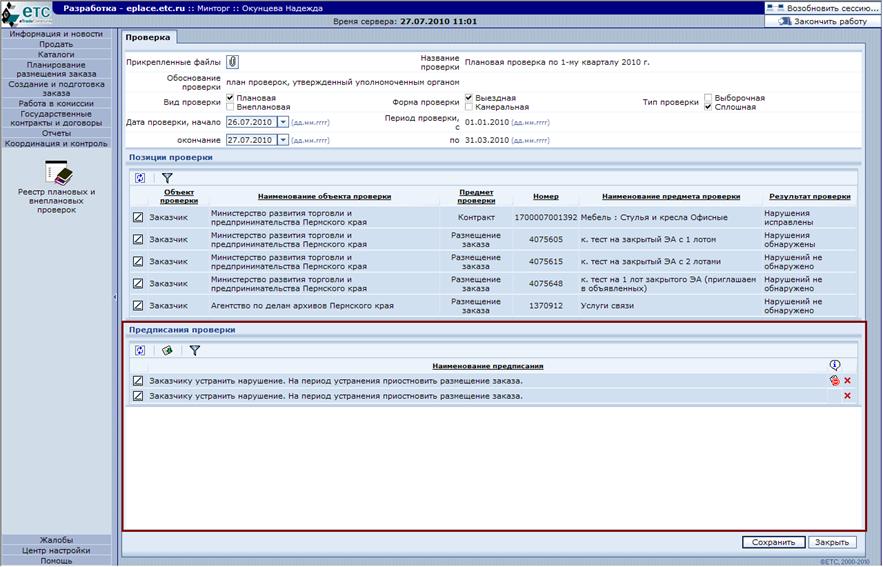Open filter in Позиции проверки toolbar
The image size is (883, 567).
tap(167, 178)
